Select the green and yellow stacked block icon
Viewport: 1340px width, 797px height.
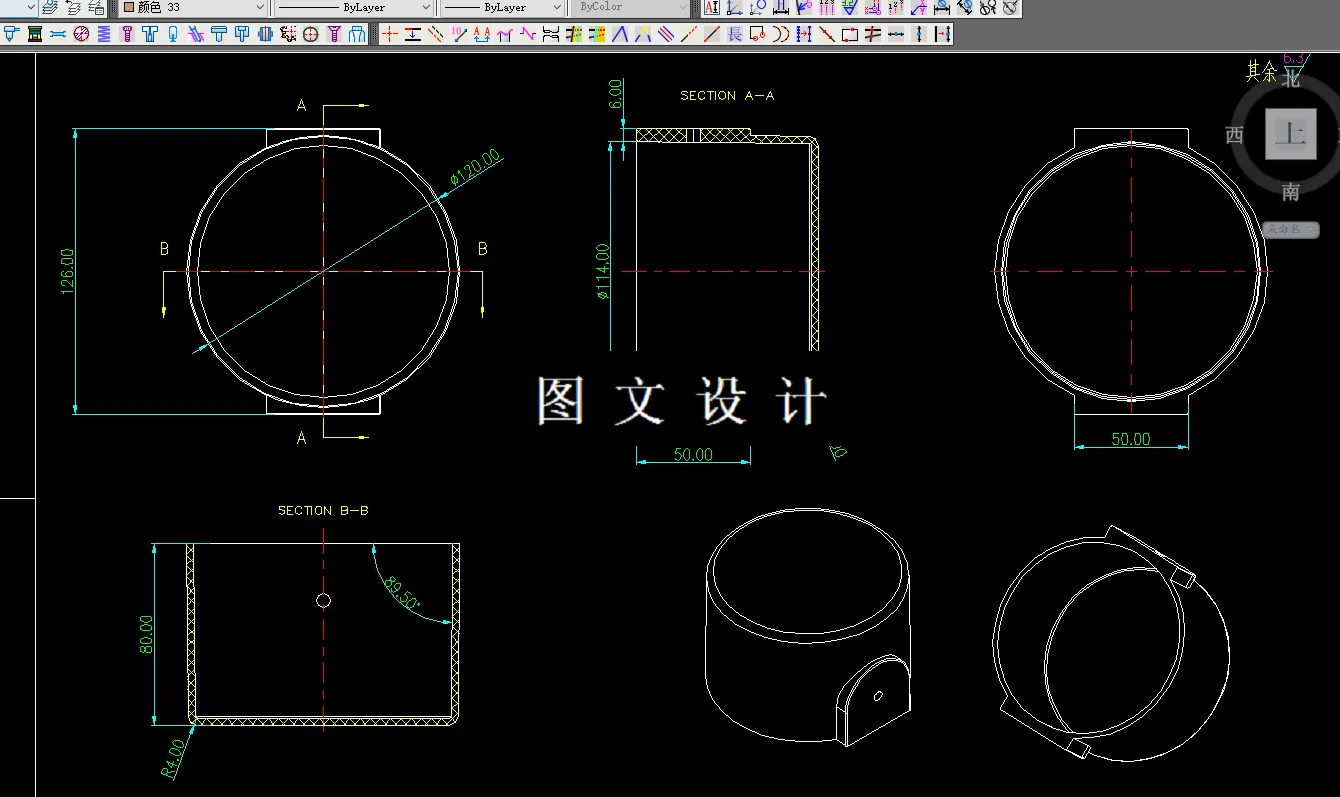pos(34,34)
